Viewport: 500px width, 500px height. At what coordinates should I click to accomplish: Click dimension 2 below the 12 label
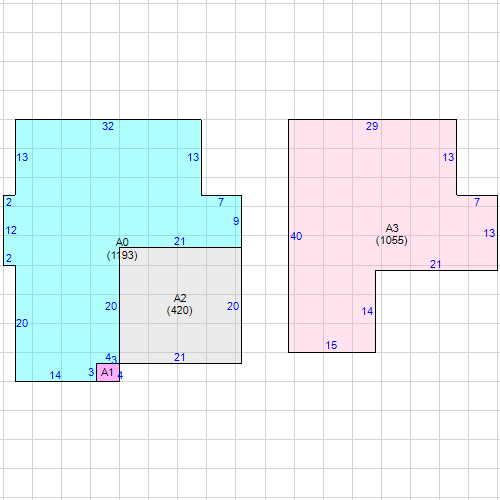9,258
